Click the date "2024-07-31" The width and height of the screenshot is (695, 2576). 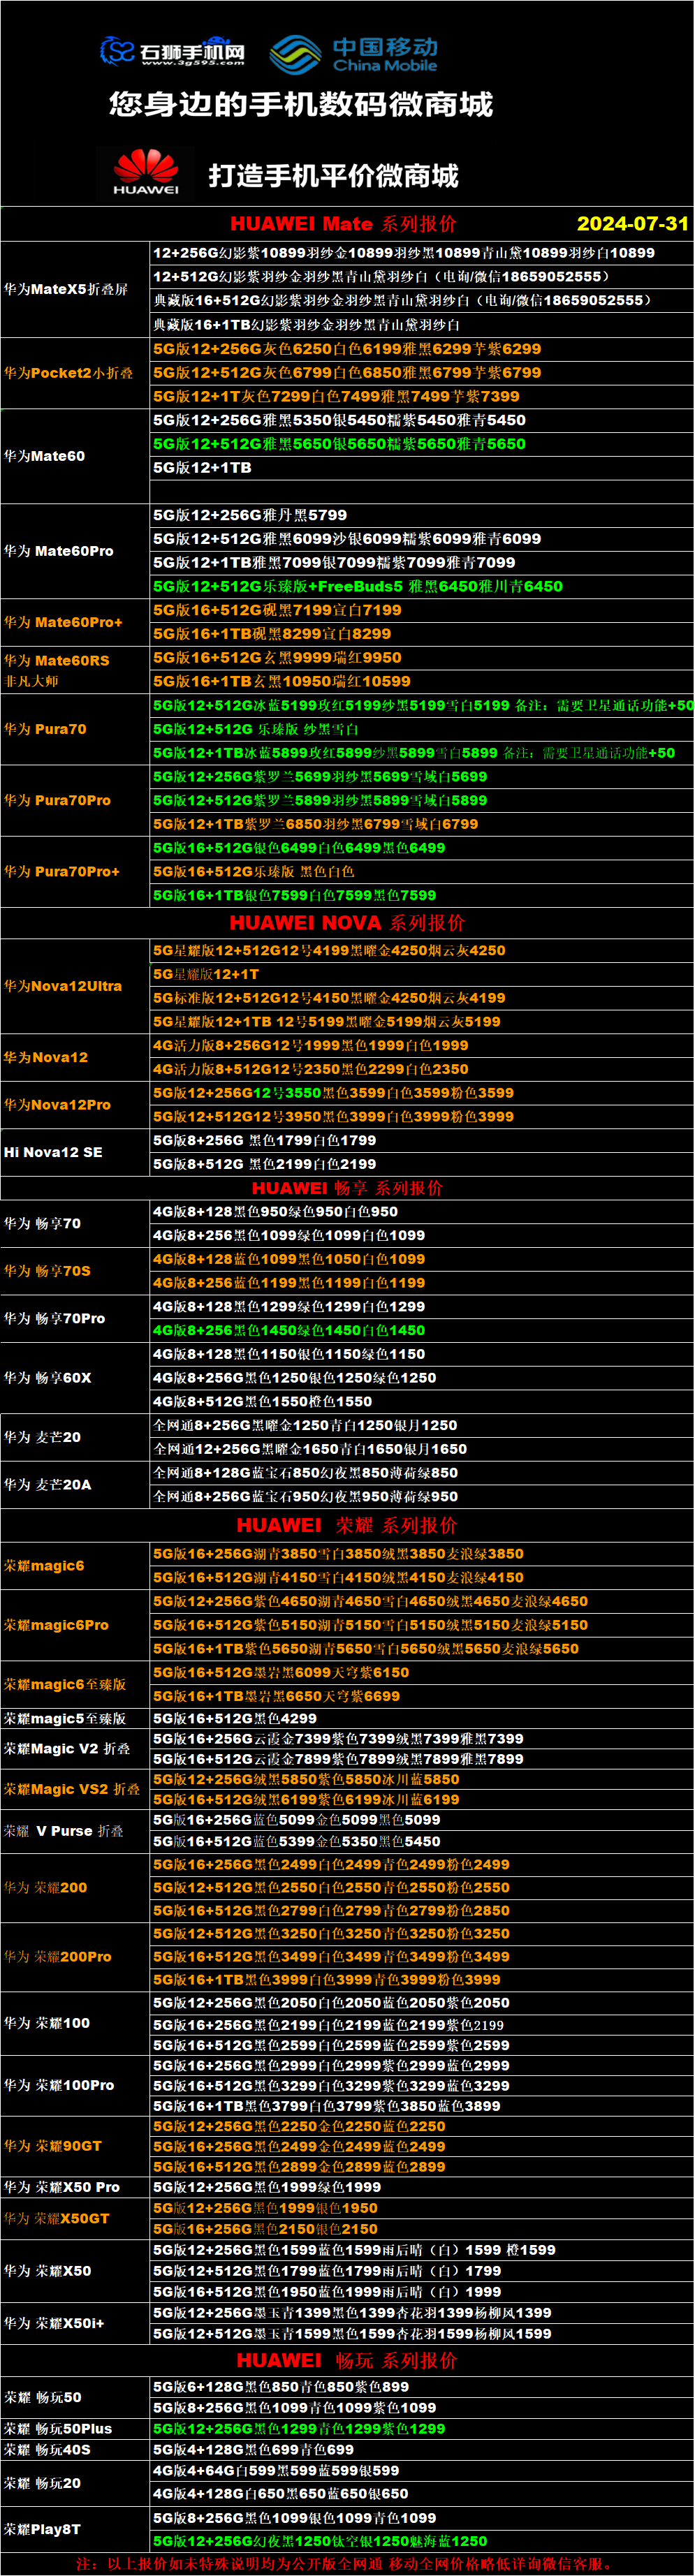point(633,224)
